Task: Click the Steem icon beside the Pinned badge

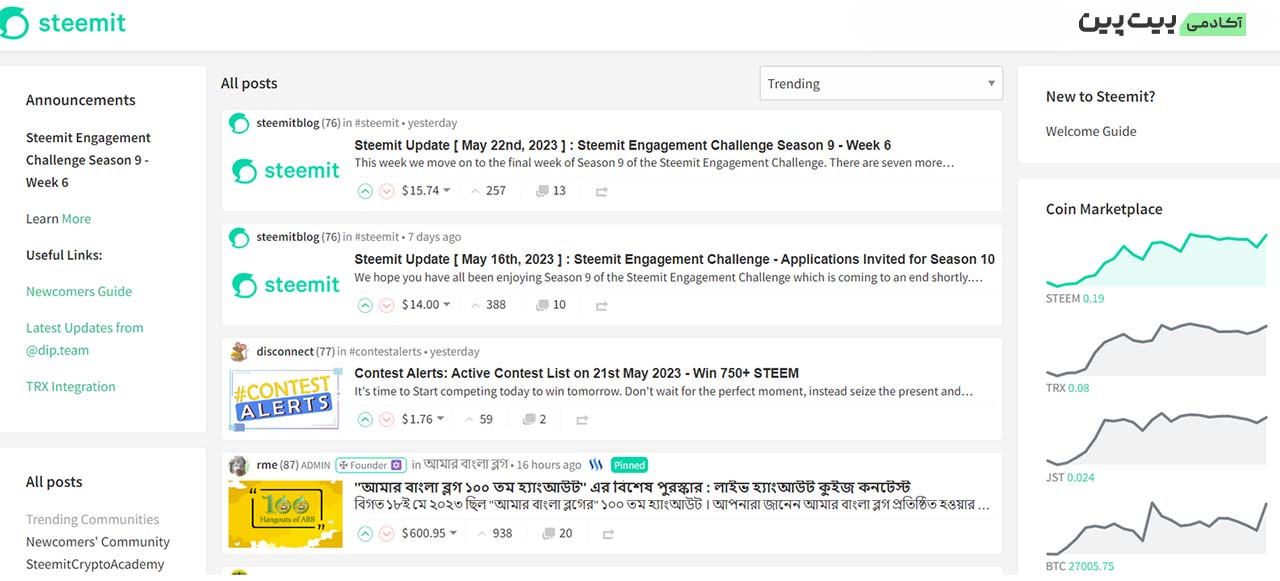Action: [x=596, y=465]
